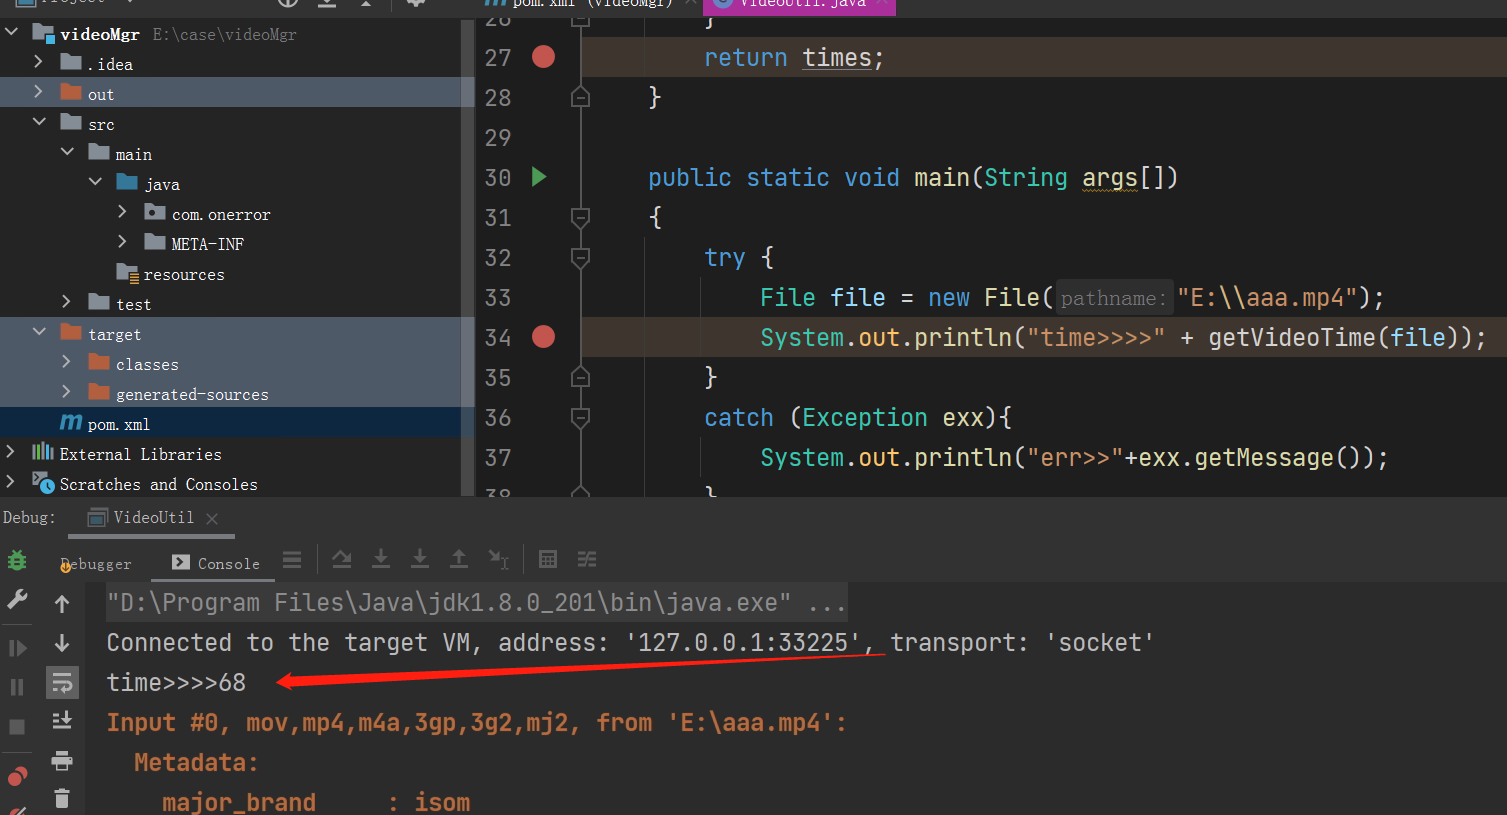Select the Console tab

click(x=216, y=564)
